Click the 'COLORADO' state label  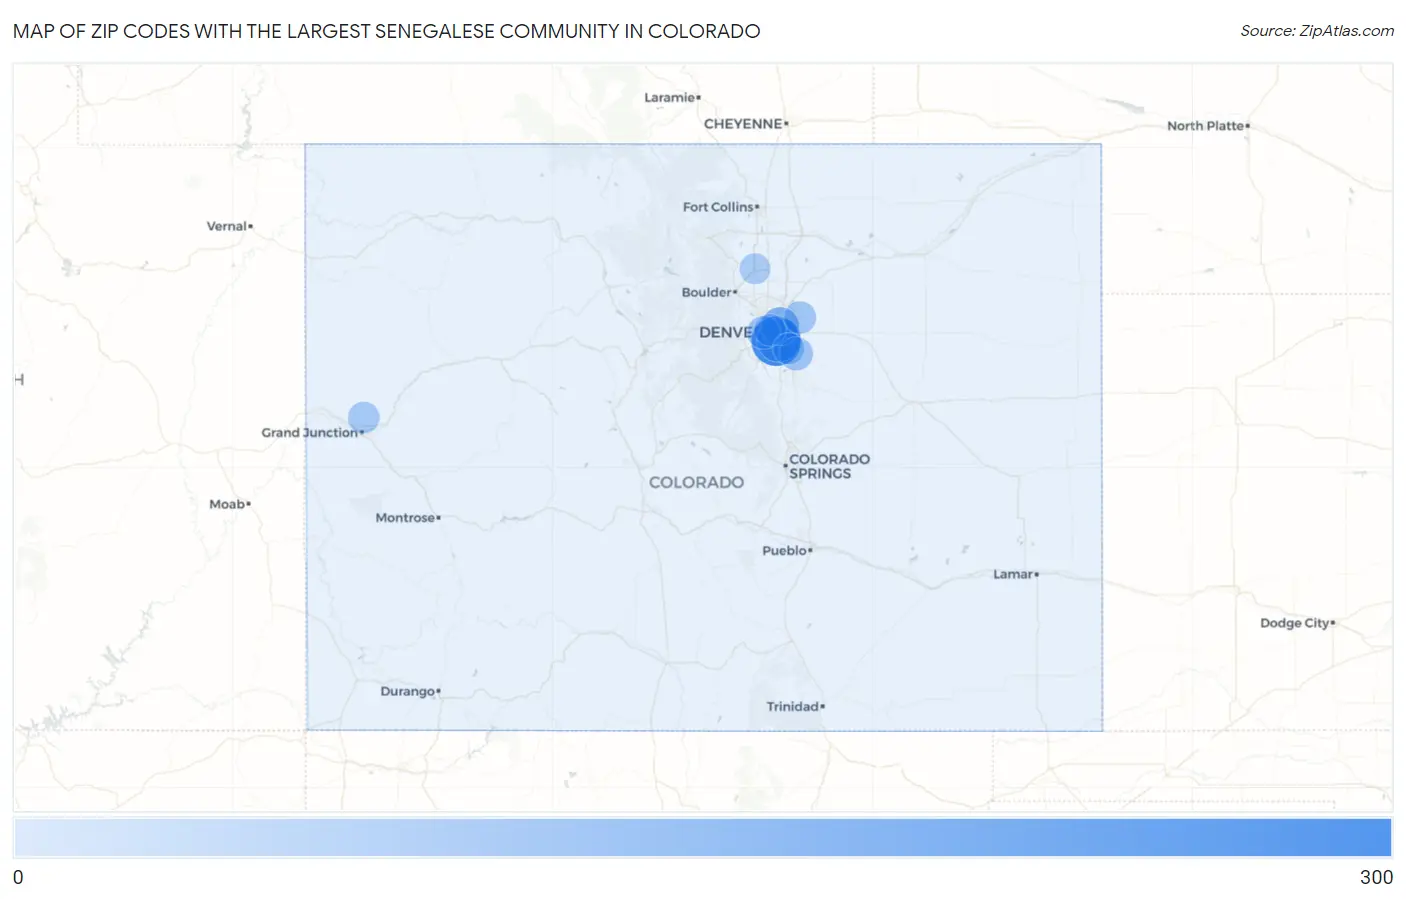(696, 482)
